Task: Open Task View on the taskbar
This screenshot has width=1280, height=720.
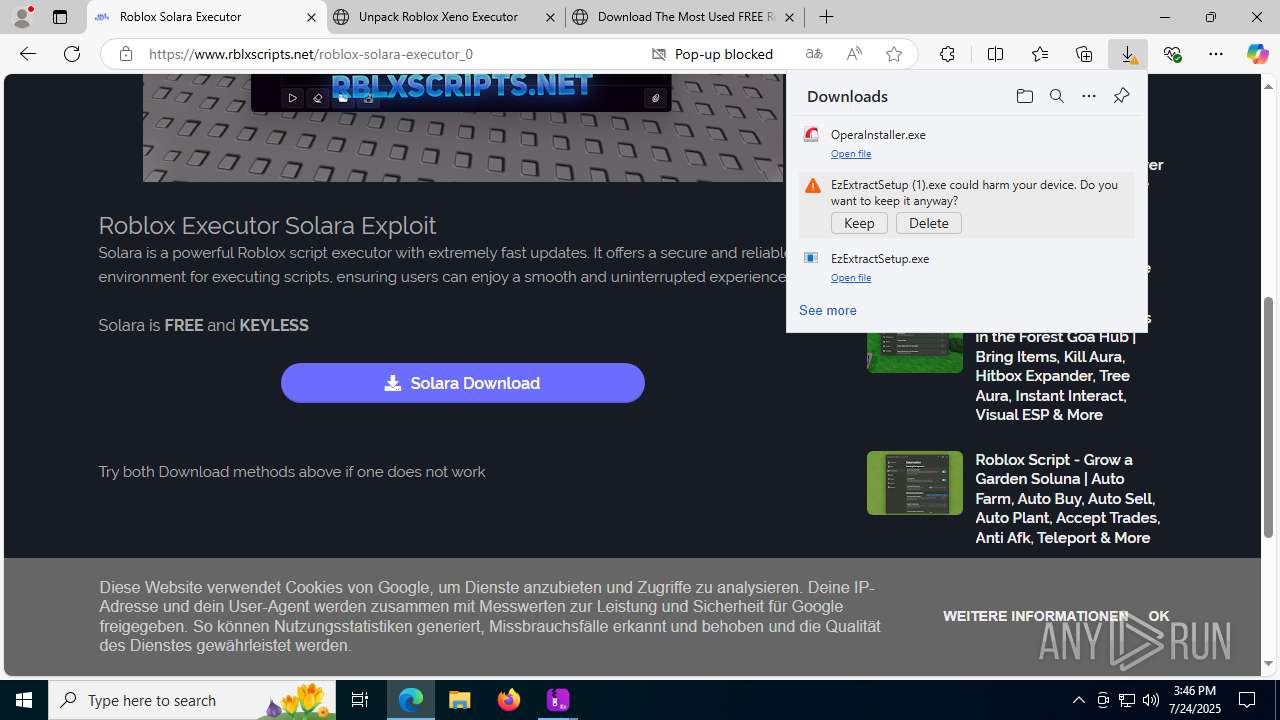Action: tap(360, 700)
